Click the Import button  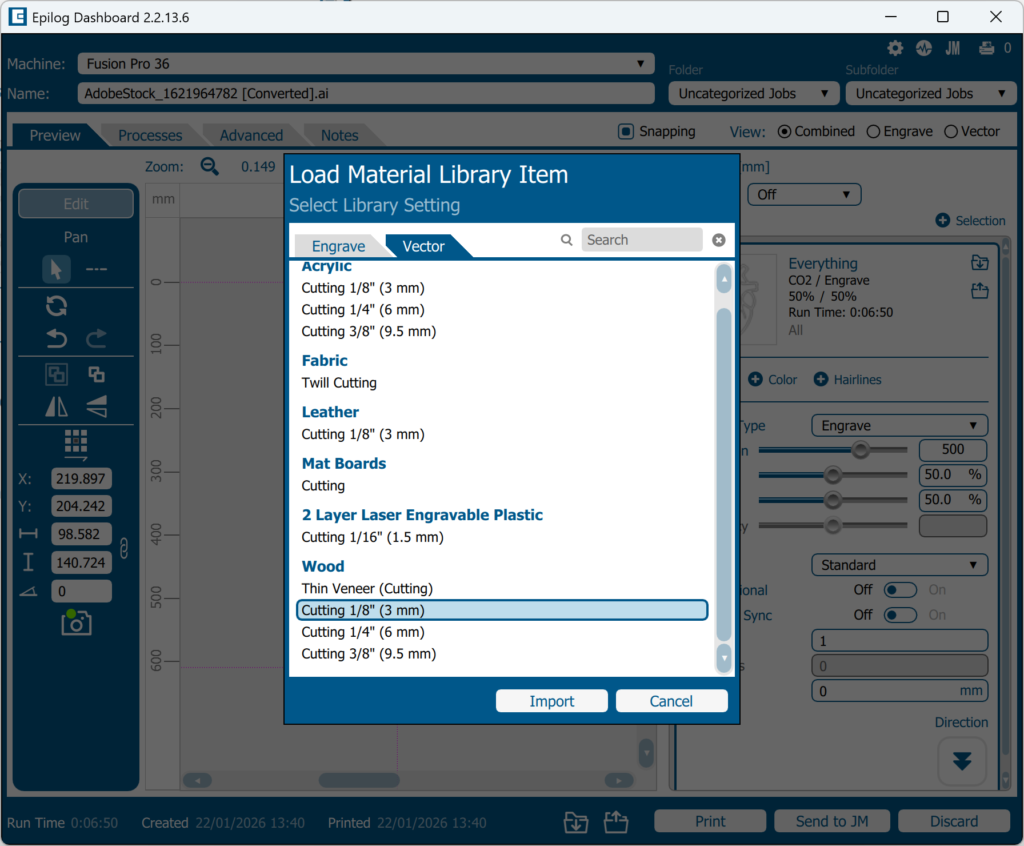pos(552,701)
